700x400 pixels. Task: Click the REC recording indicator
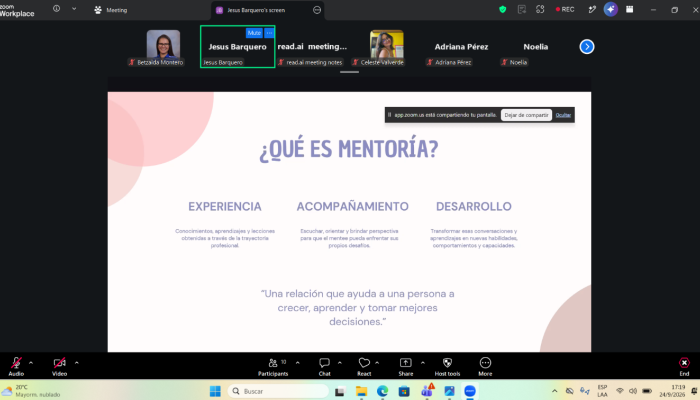(x=565, y=9)
